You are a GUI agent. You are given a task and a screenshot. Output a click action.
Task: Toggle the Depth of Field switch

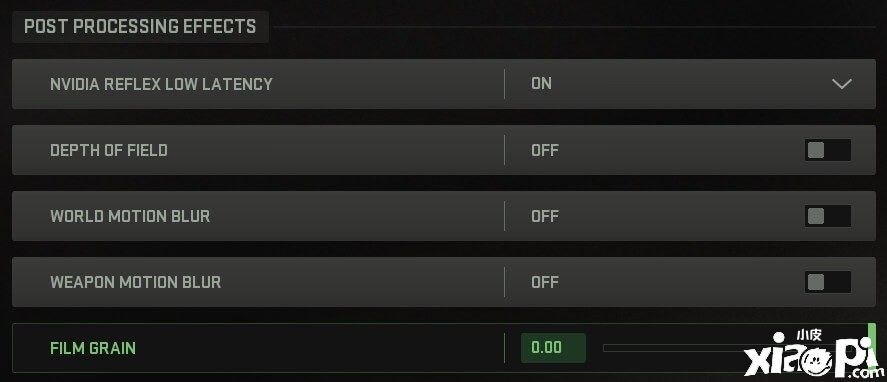pyautogui.click(x=828, y=150)
